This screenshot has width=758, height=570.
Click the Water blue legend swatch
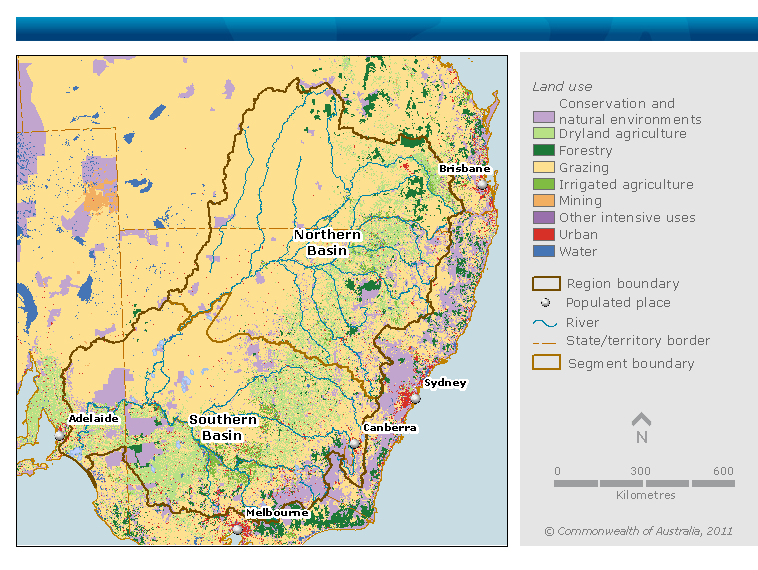[x=543, y=252]
